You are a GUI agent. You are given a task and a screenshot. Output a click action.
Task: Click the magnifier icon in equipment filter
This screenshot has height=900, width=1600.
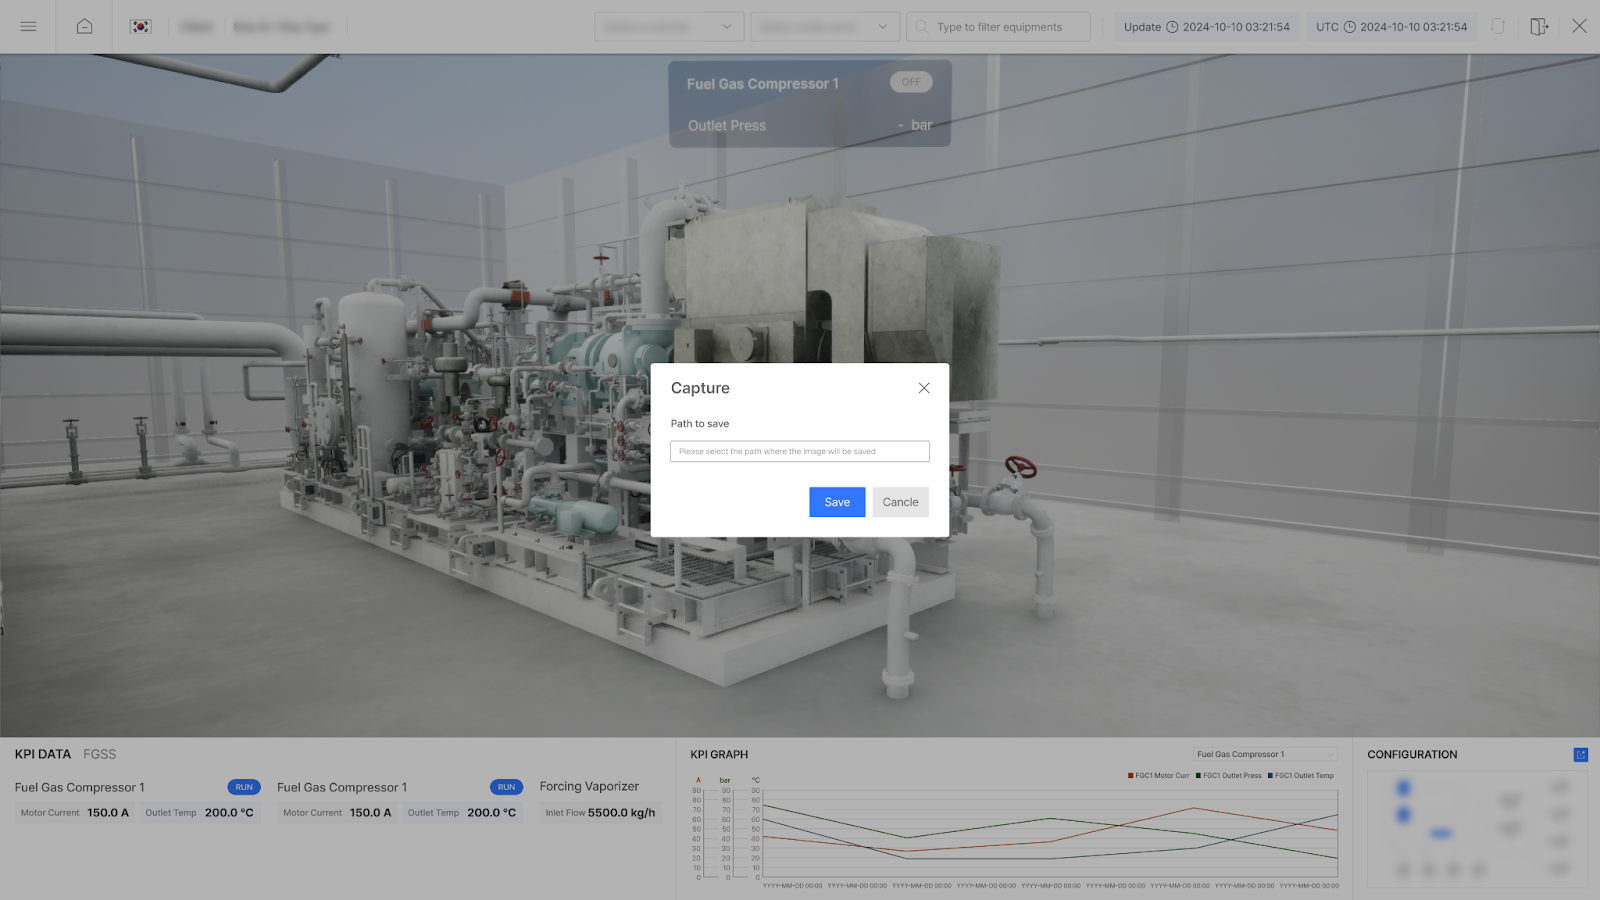pos(922,27)
